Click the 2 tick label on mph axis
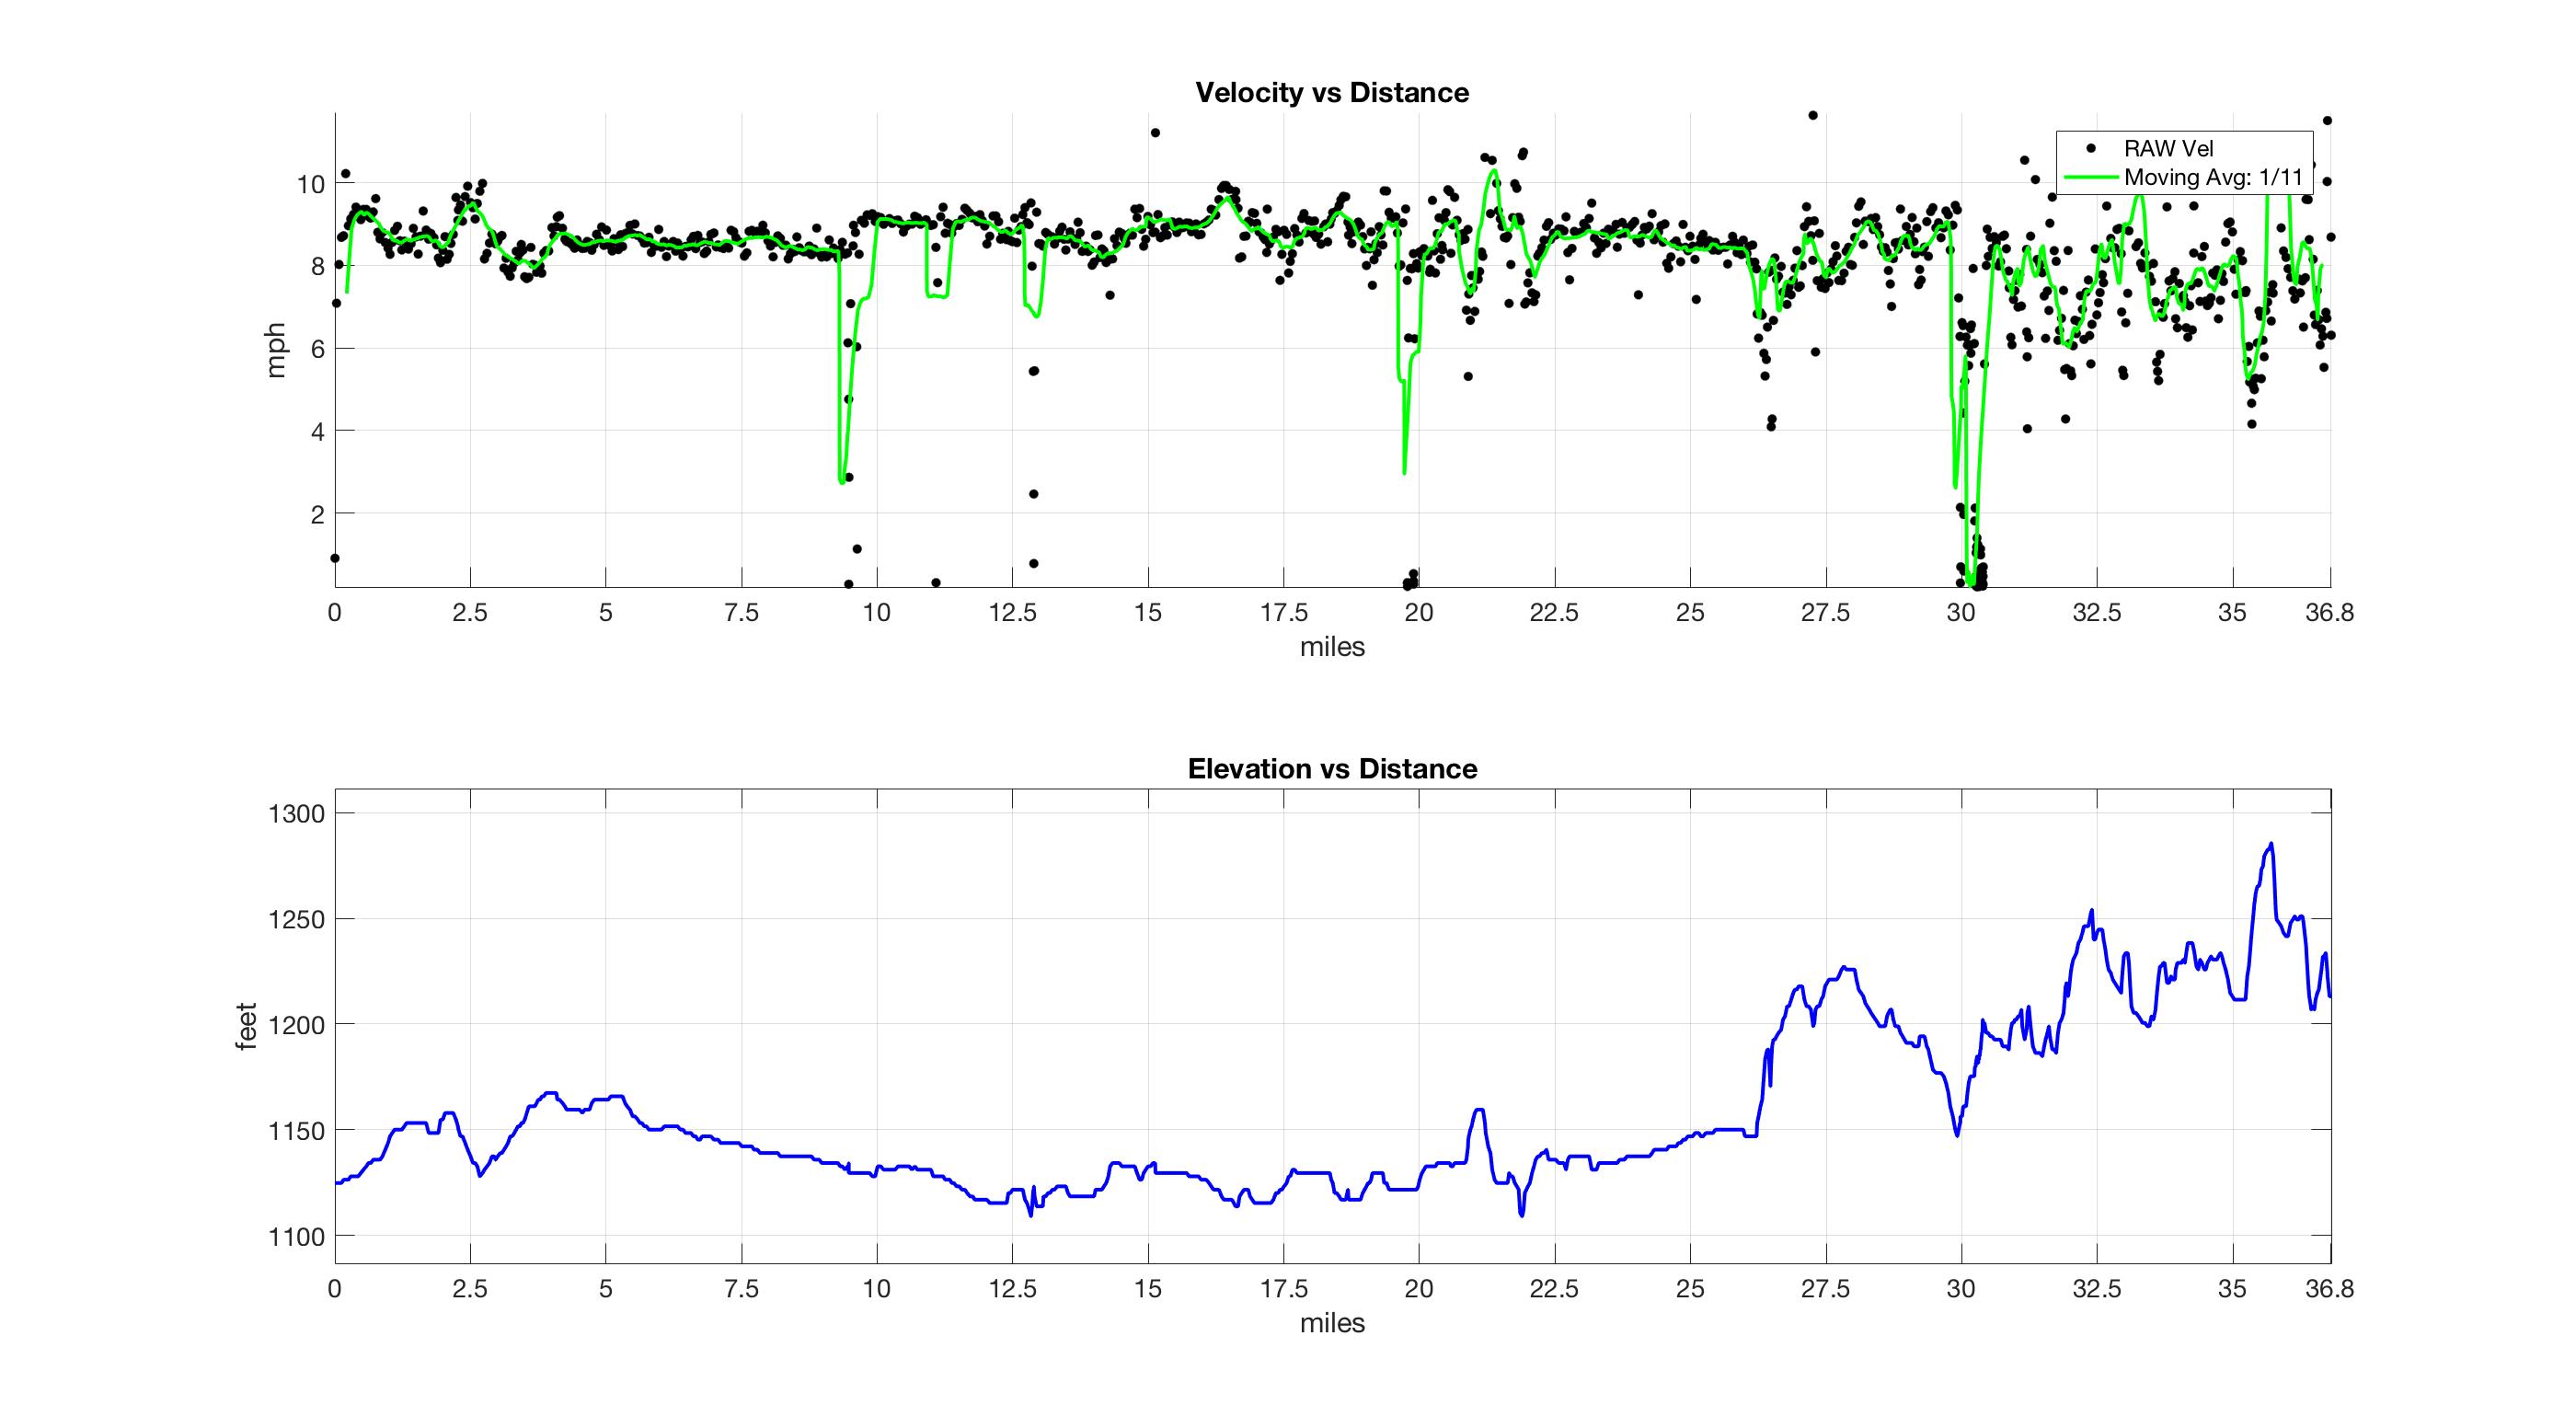The image size is (2576, 1428). (318, 515)
